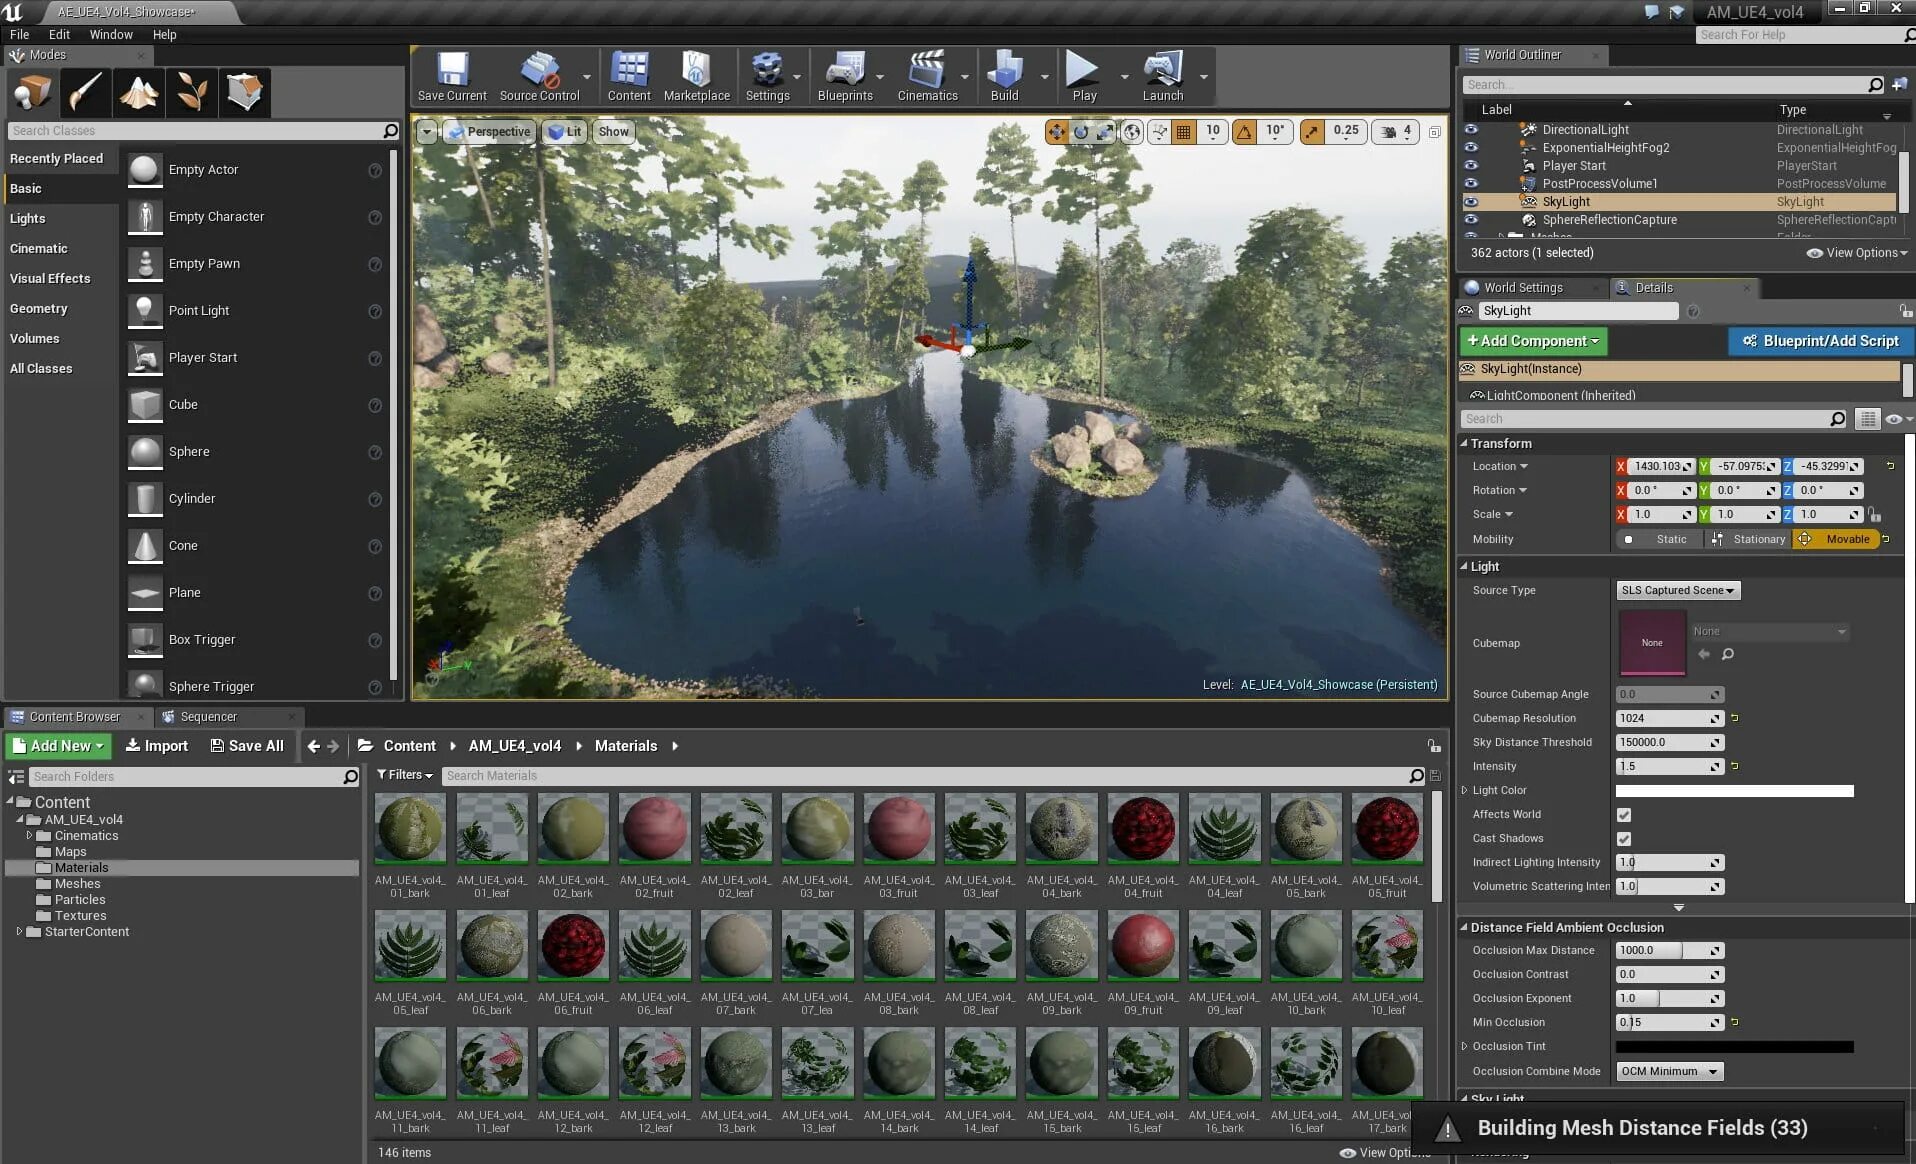Open the Window menu
This screenshot has width=1916, height=1164.
pyautogui.click(x=111, y=35)
